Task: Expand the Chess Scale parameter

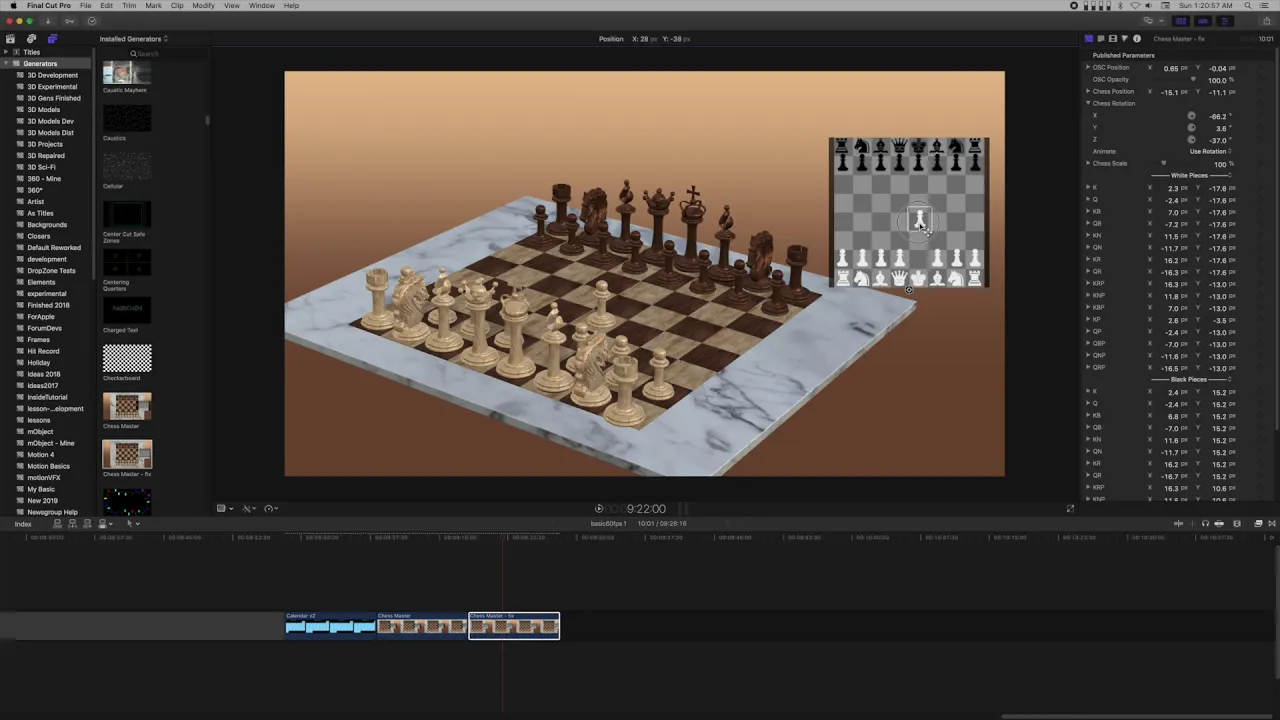Action: pos(1089,164)
